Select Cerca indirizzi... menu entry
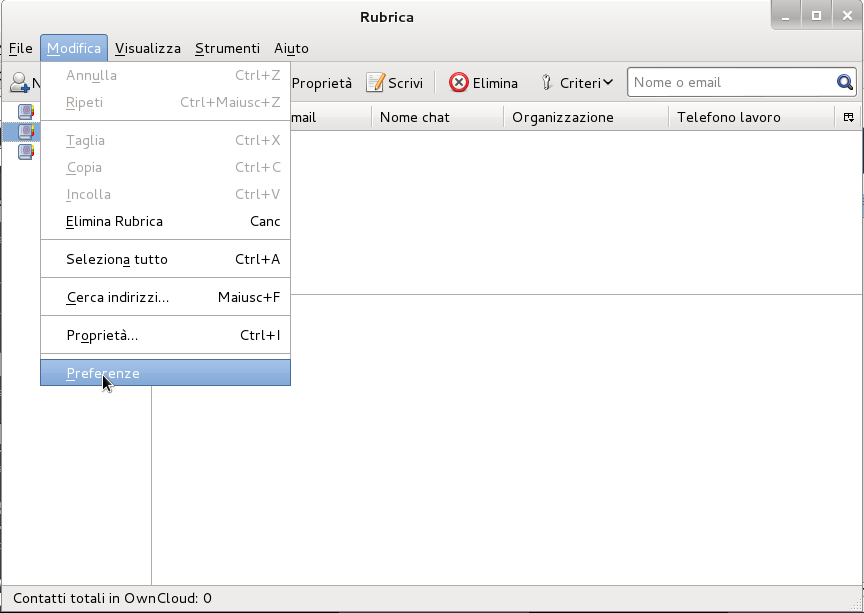The height and width of the screenshot is (613, 864). click(x=117, y=297)
